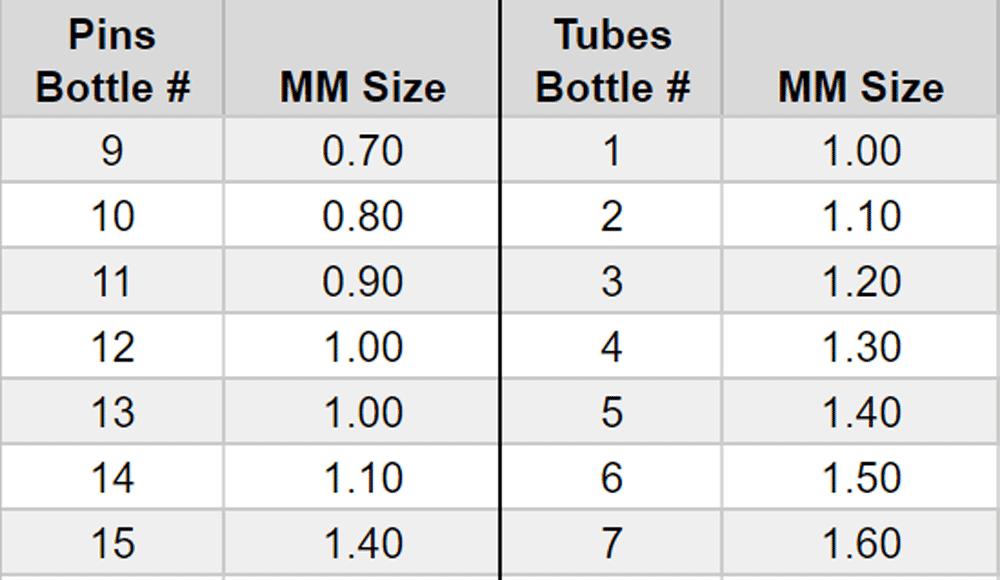This screenshot has height=580, width=1000.
Task: Click the MM Size header for Pins
Action: point(362,87)
